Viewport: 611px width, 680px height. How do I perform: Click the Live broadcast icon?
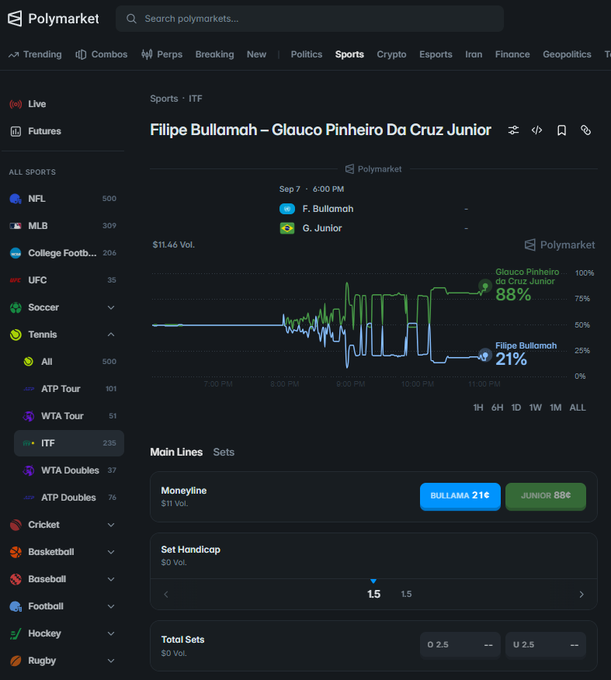click(x=16, y=104)
